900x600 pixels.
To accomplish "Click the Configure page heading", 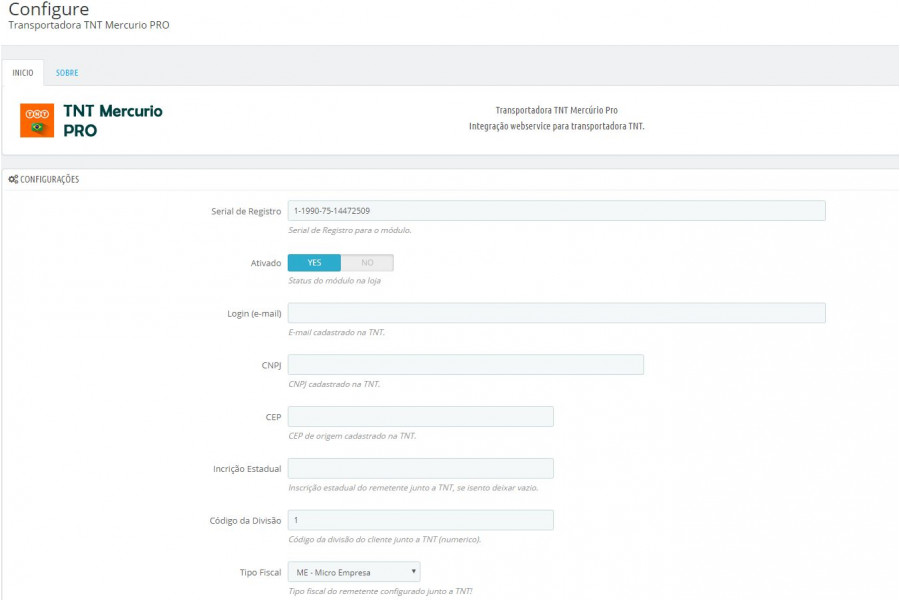I will pos(49,9).
